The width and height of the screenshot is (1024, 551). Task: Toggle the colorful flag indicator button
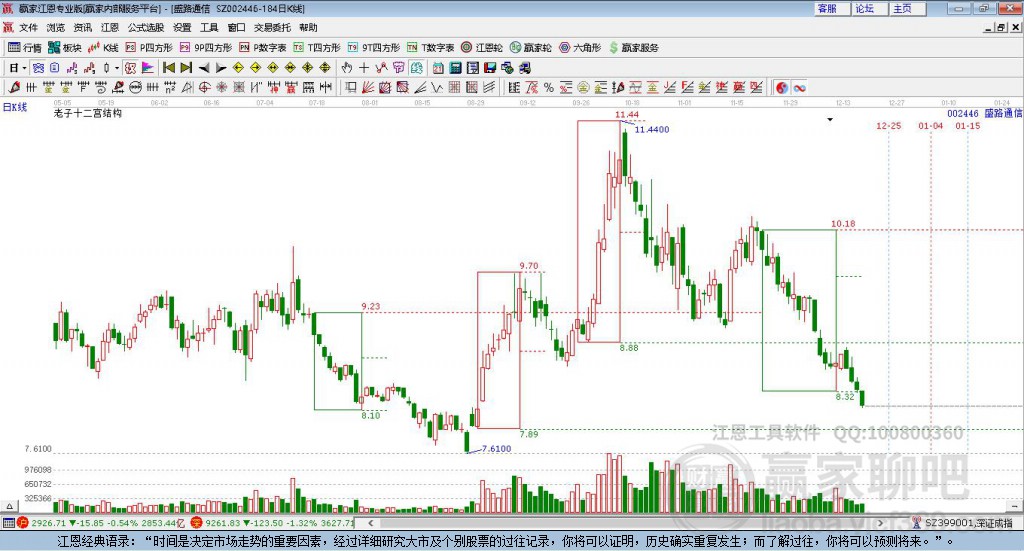148,68
